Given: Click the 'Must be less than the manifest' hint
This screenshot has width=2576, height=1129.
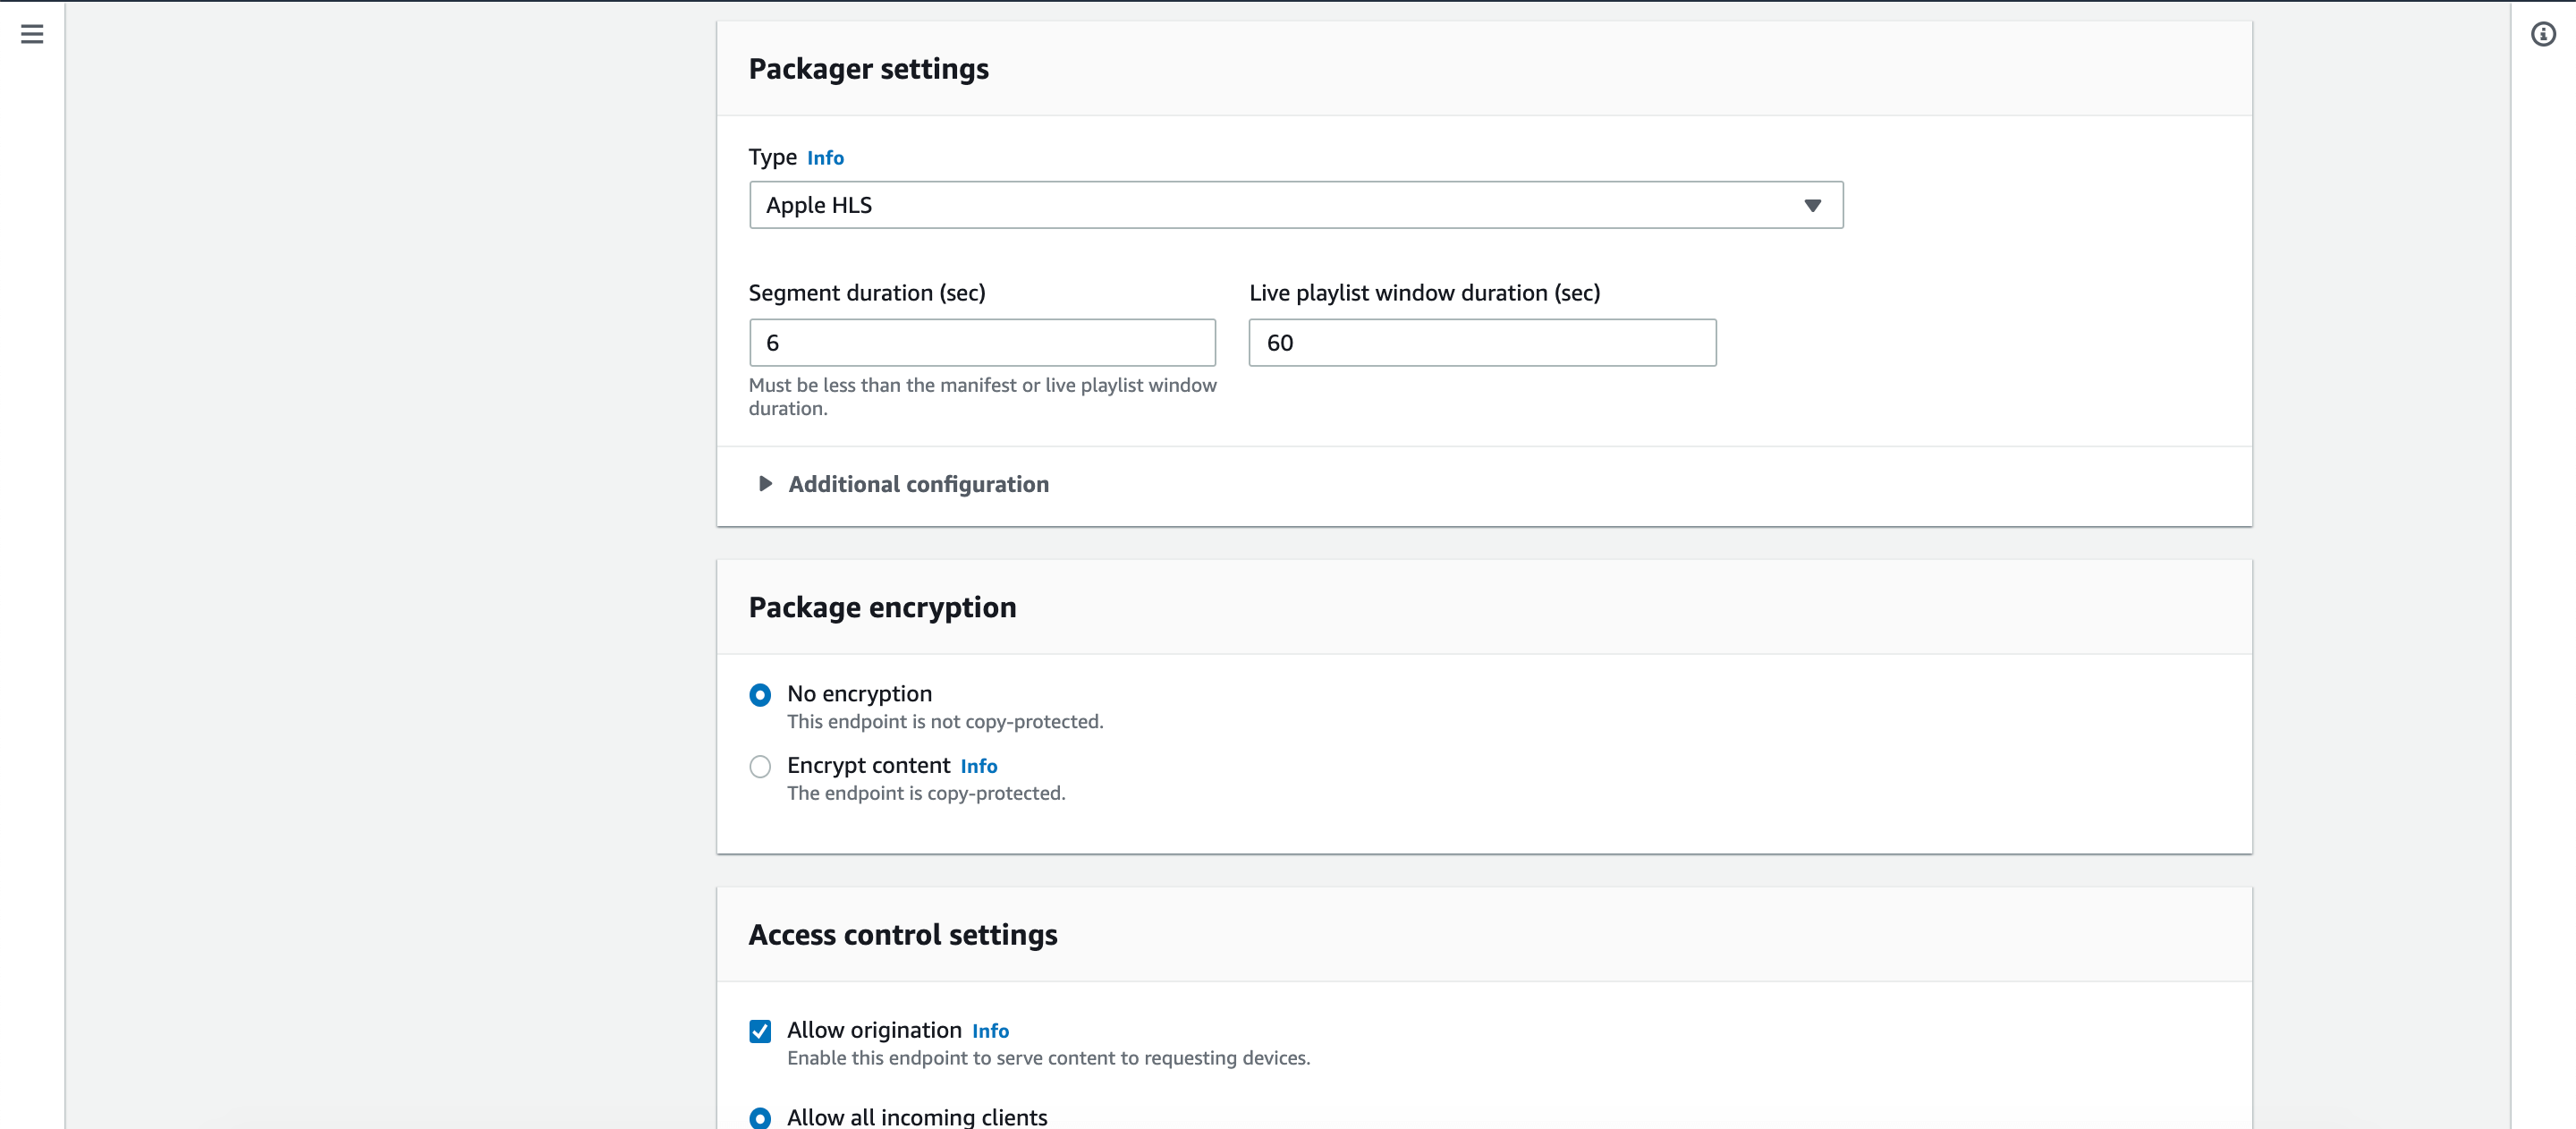Looking at the screenshot, I should click(982, 397).
